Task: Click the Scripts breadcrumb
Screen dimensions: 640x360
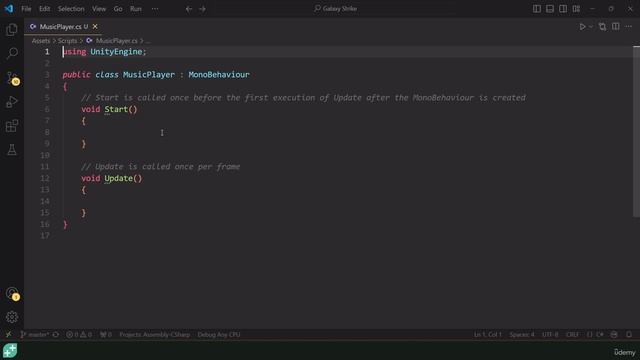Action: point(67,41)
